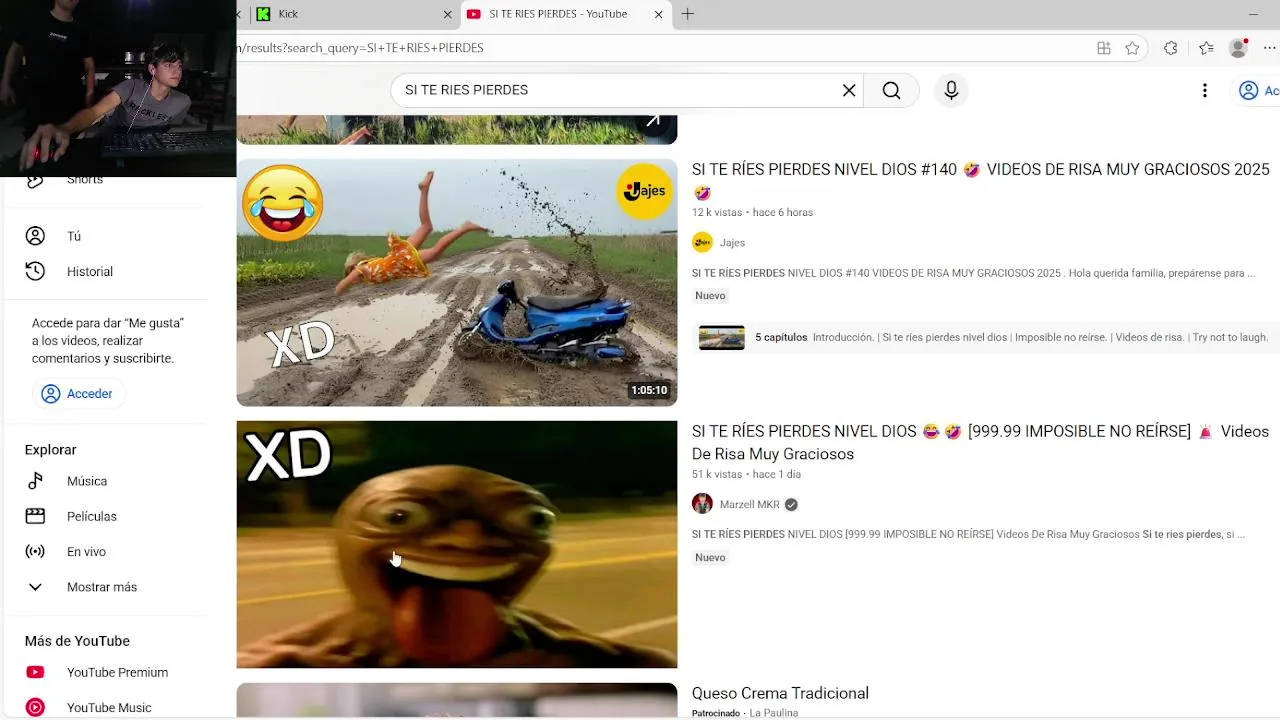Image resolution: width=1280 pixels, height=720 pixels.
Task: Open Música in Explorar
Action: (87, 481)
